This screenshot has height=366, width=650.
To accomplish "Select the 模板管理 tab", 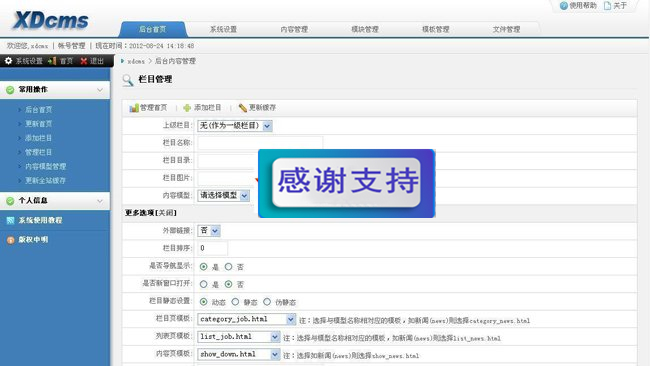I will pos(435,29).
